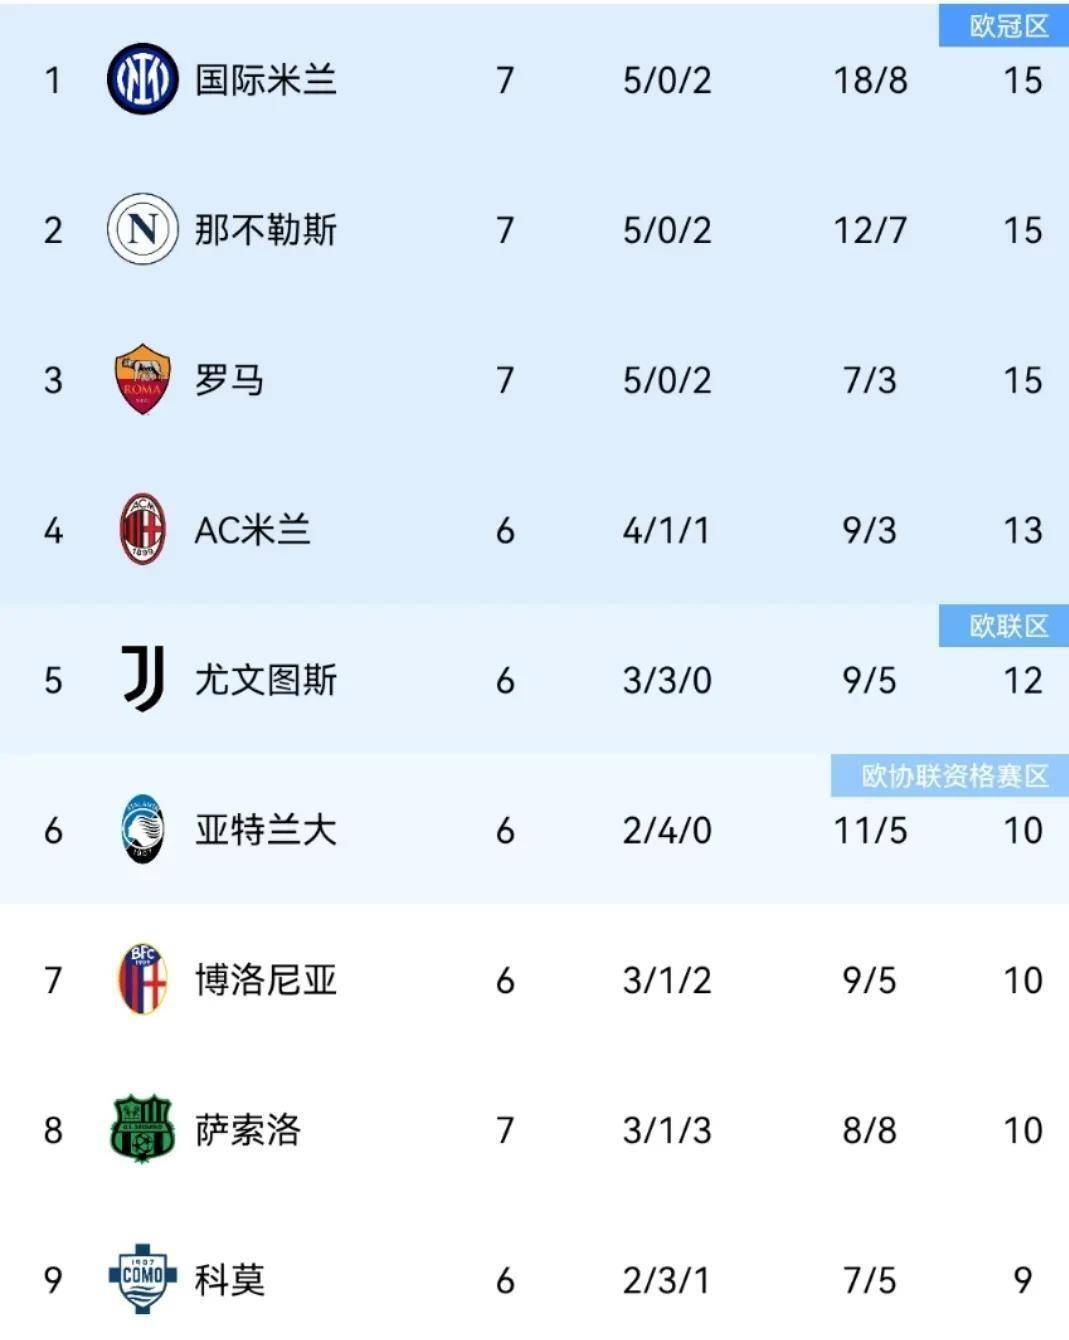Tap the Napoli club crest
The width and height of the screenshot is (1069, 1340).
pos(142,229)
